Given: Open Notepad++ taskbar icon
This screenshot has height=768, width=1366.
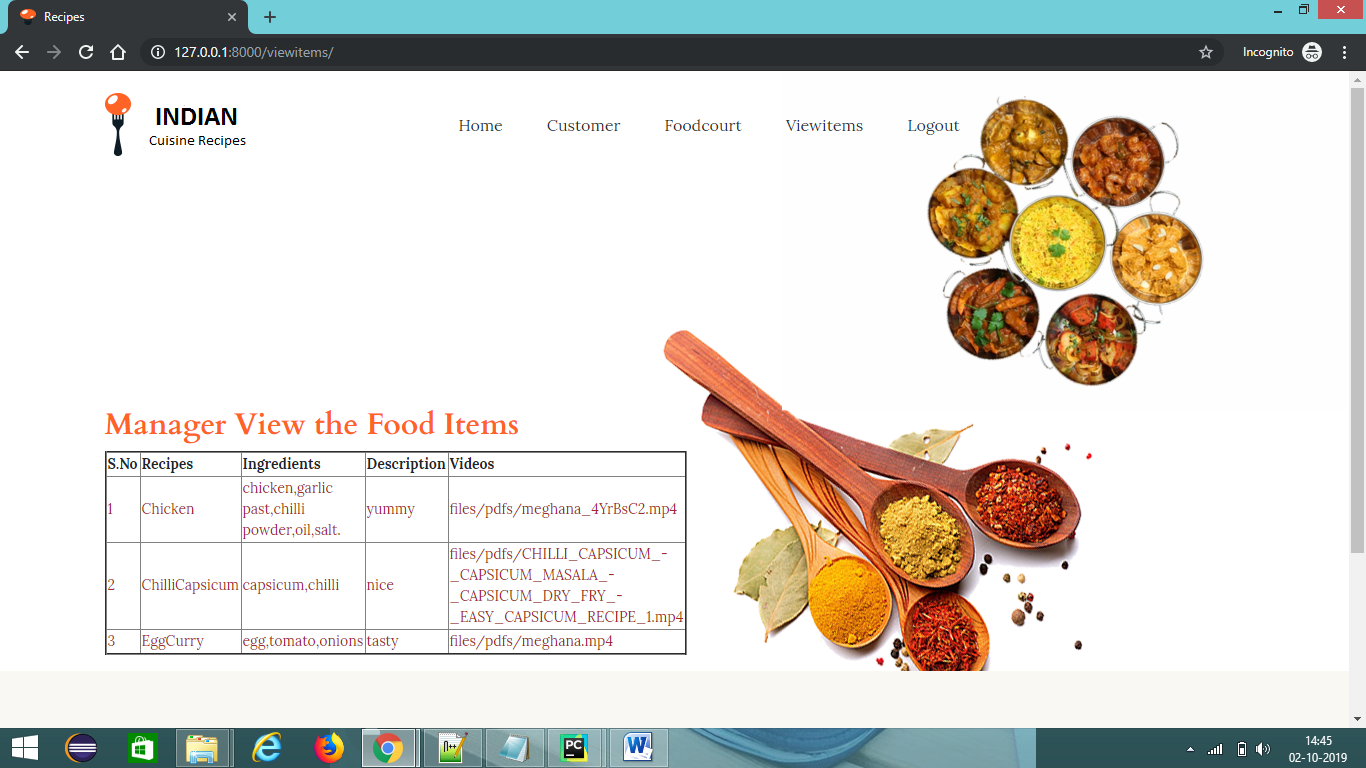Looking at the screenshot, I should pos(452,748).
